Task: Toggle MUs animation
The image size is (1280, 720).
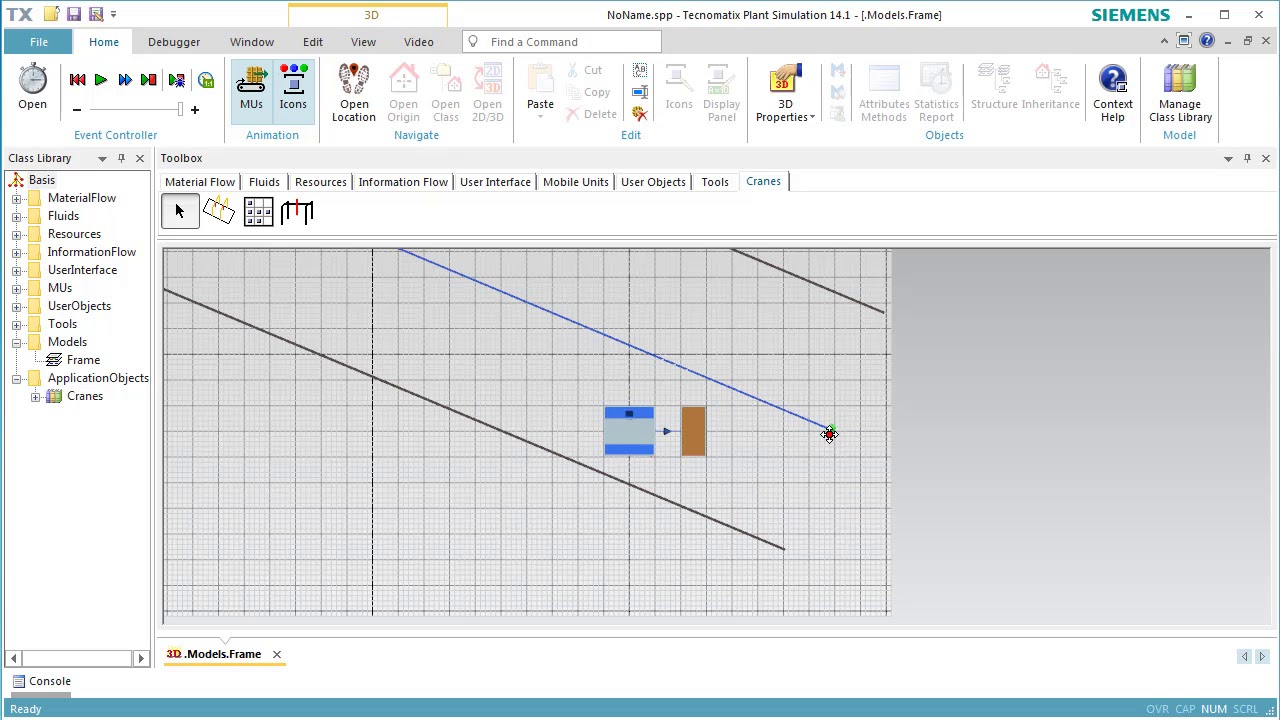Action: pyautogui.click(x=251, y=90)
